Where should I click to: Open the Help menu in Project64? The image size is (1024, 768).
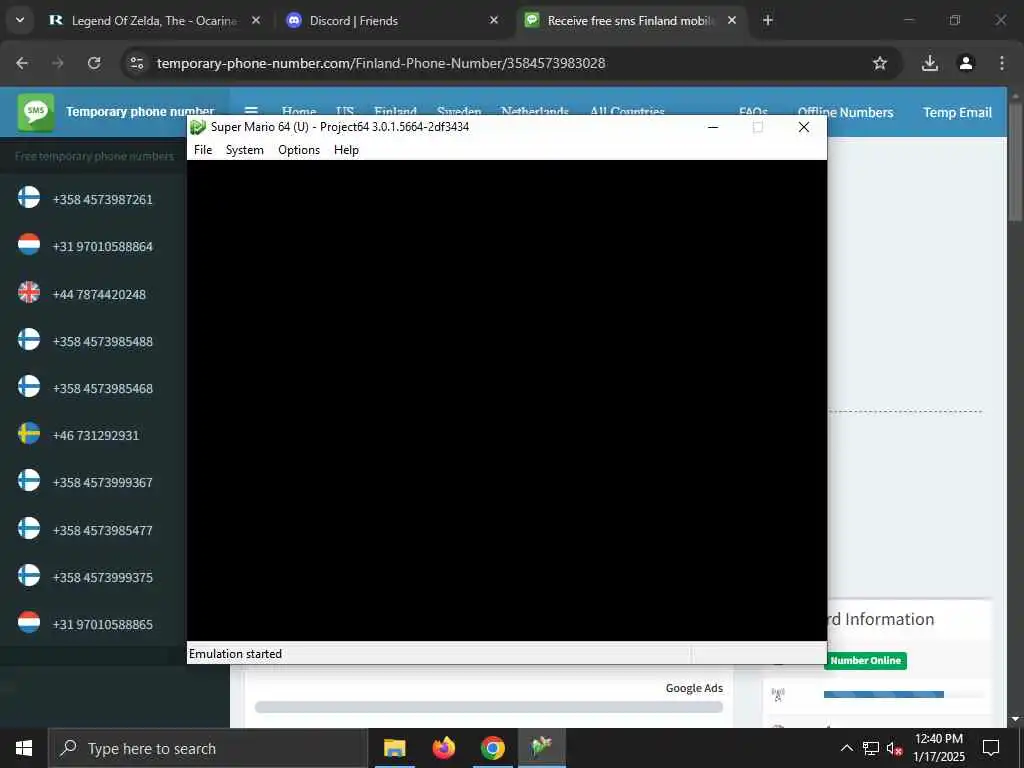[x=346, y=150]
